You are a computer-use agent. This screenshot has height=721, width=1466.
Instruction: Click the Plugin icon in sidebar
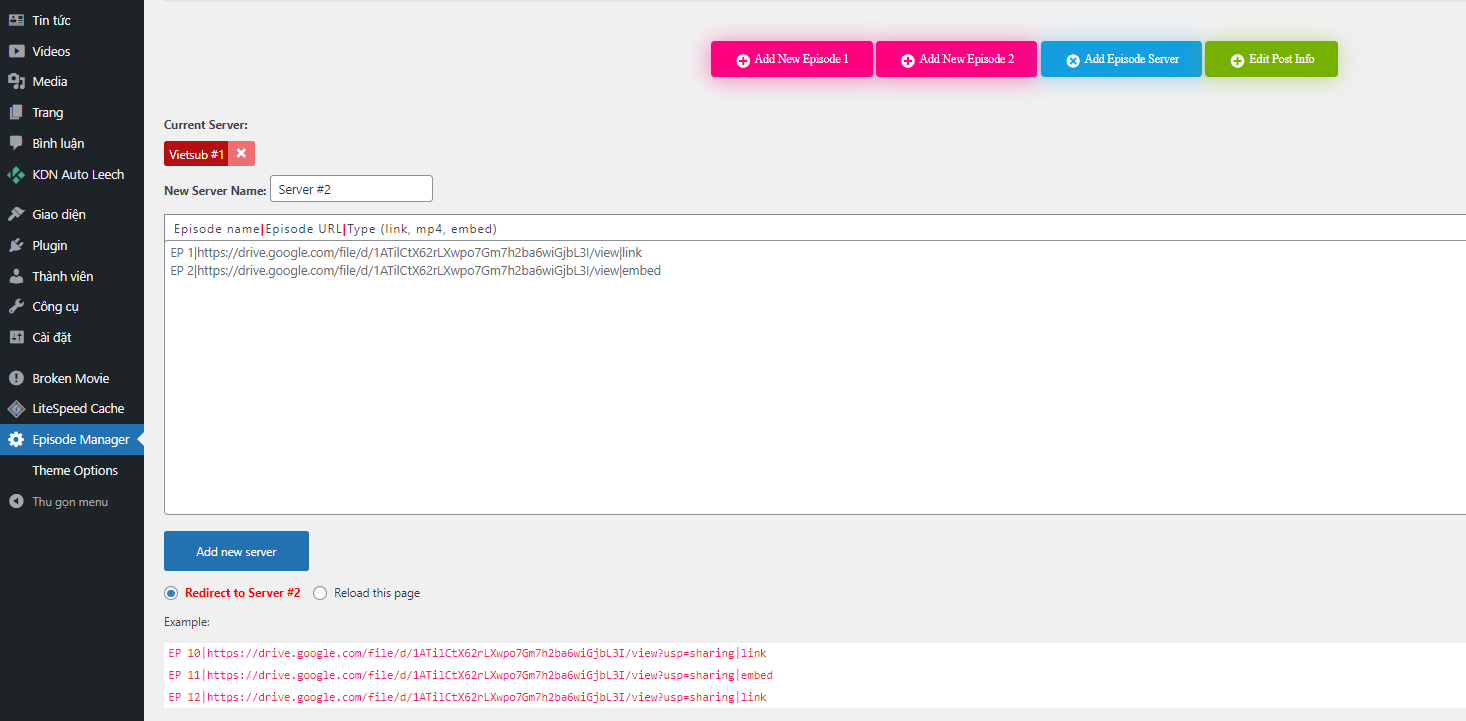tap(16, 245)
